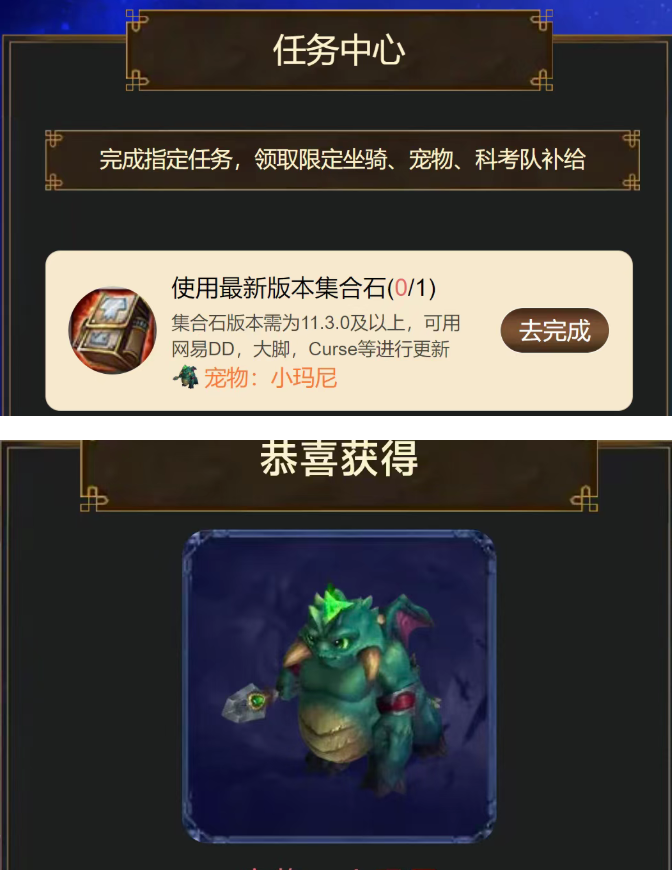The width and height of the screenshot is (672, 870).
Task: Select the 使用最新版本集合石 task title
Action: (x=279, y=287)
